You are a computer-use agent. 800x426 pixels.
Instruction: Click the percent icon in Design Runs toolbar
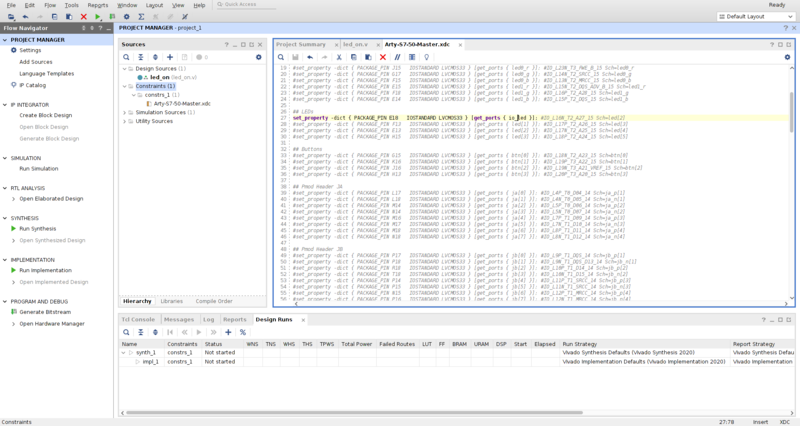pos(243,332)
